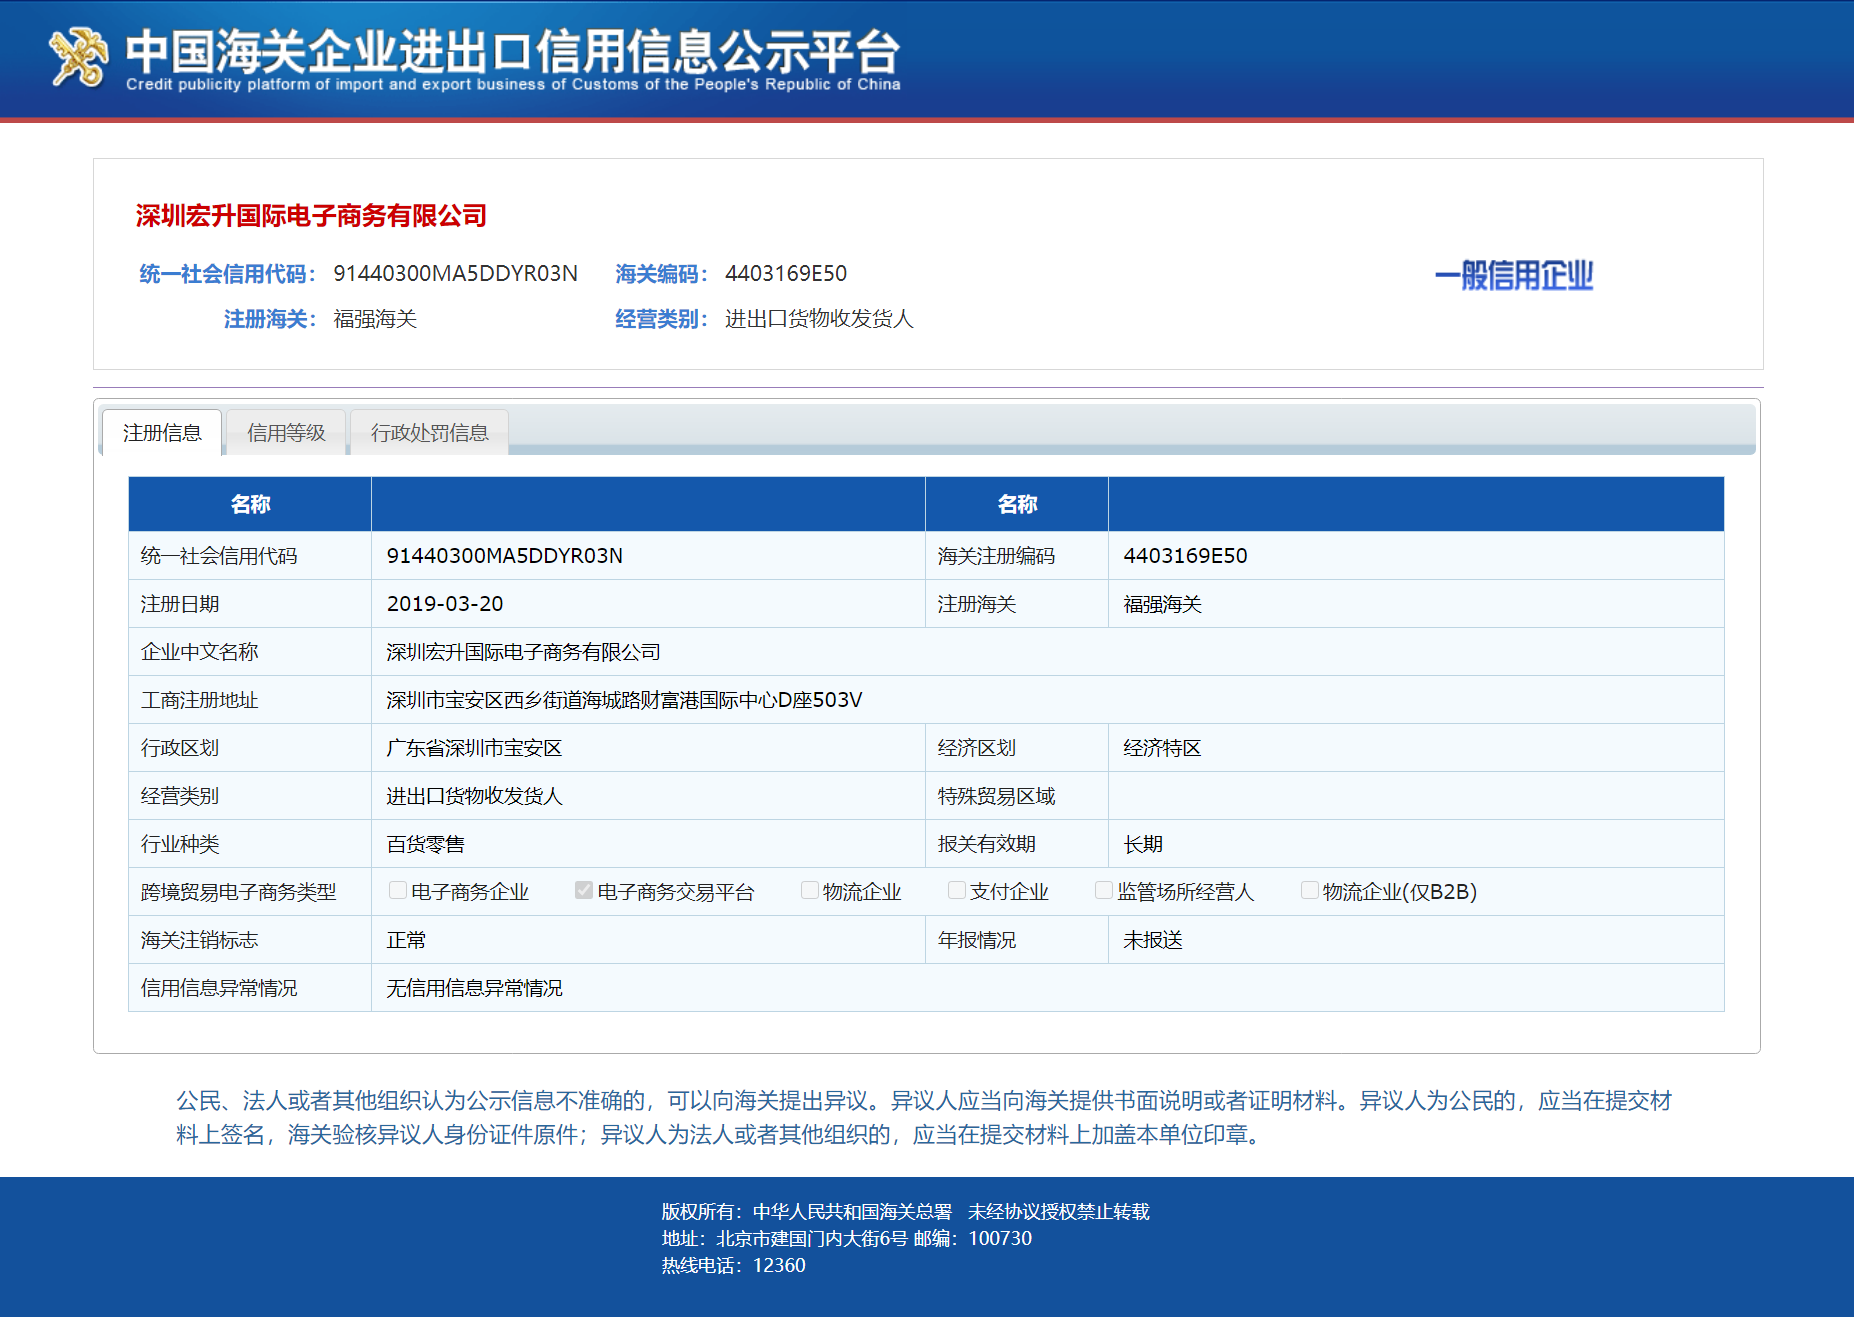Click the footer copyright line 版权所有

pos(905,1212)
